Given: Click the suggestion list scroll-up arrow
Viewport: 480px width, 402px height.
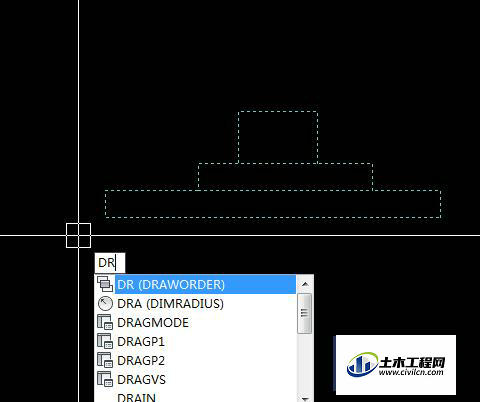Looking at the screenshot, I should (305, 284).
